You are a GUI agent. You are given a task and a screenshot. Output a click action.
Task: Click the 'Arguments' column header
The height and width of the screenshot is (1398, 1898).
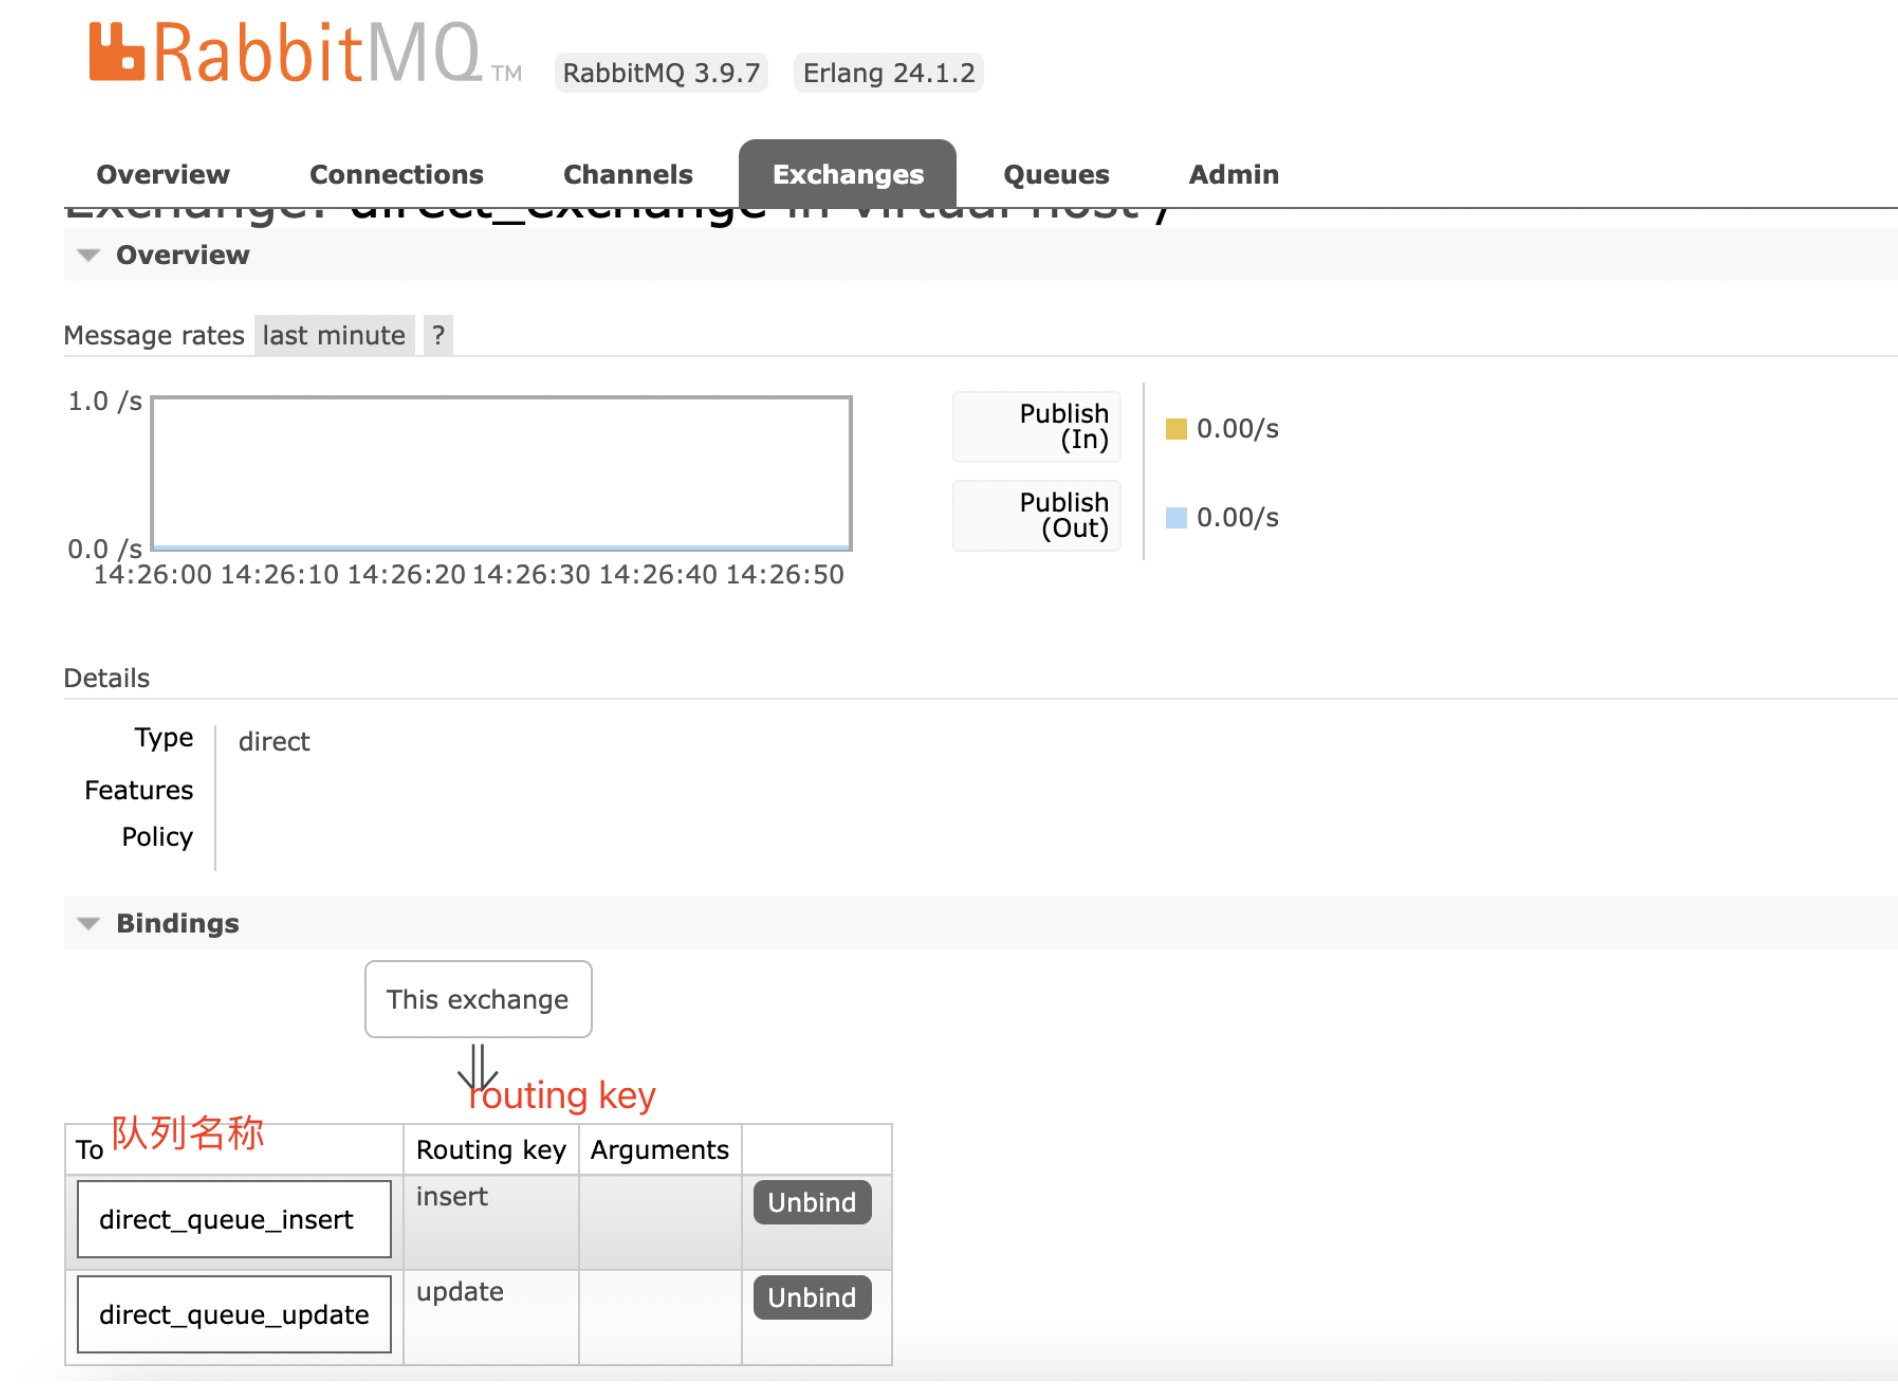point(659,1150)
